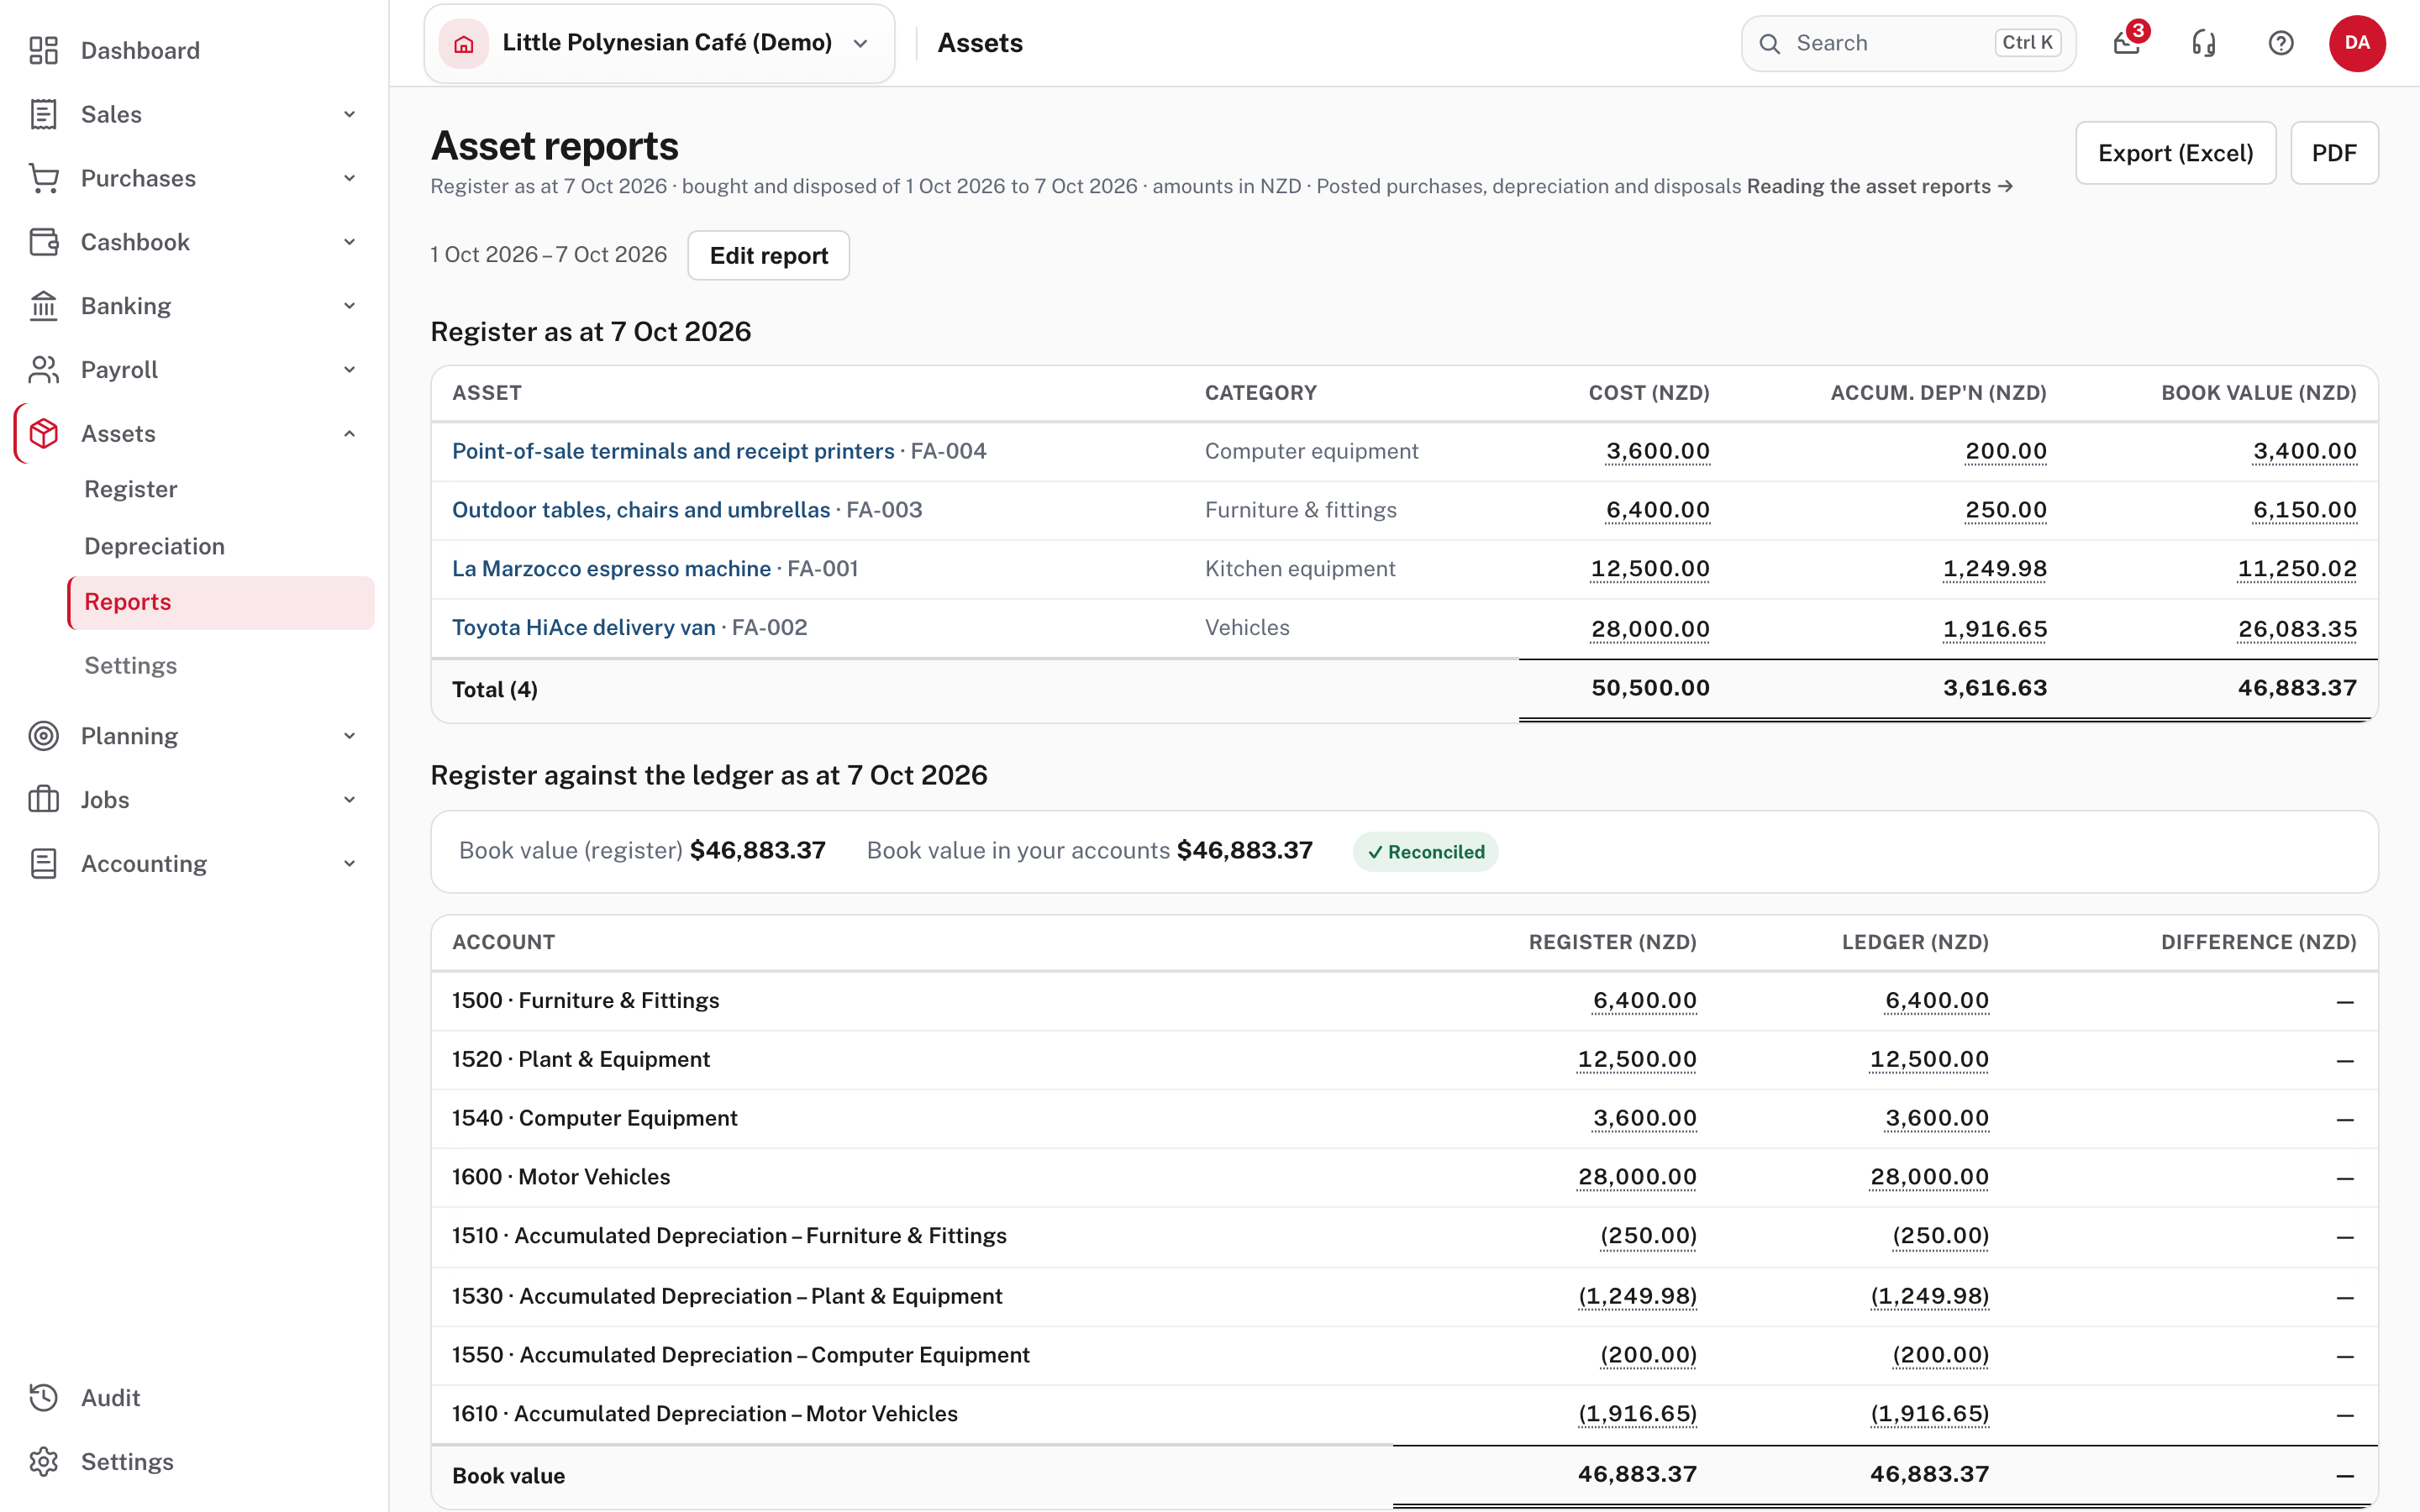Expand the Payroll menu chevron
The image size is (2420, 1512).
pyautogui.click(x=349, y=370)
